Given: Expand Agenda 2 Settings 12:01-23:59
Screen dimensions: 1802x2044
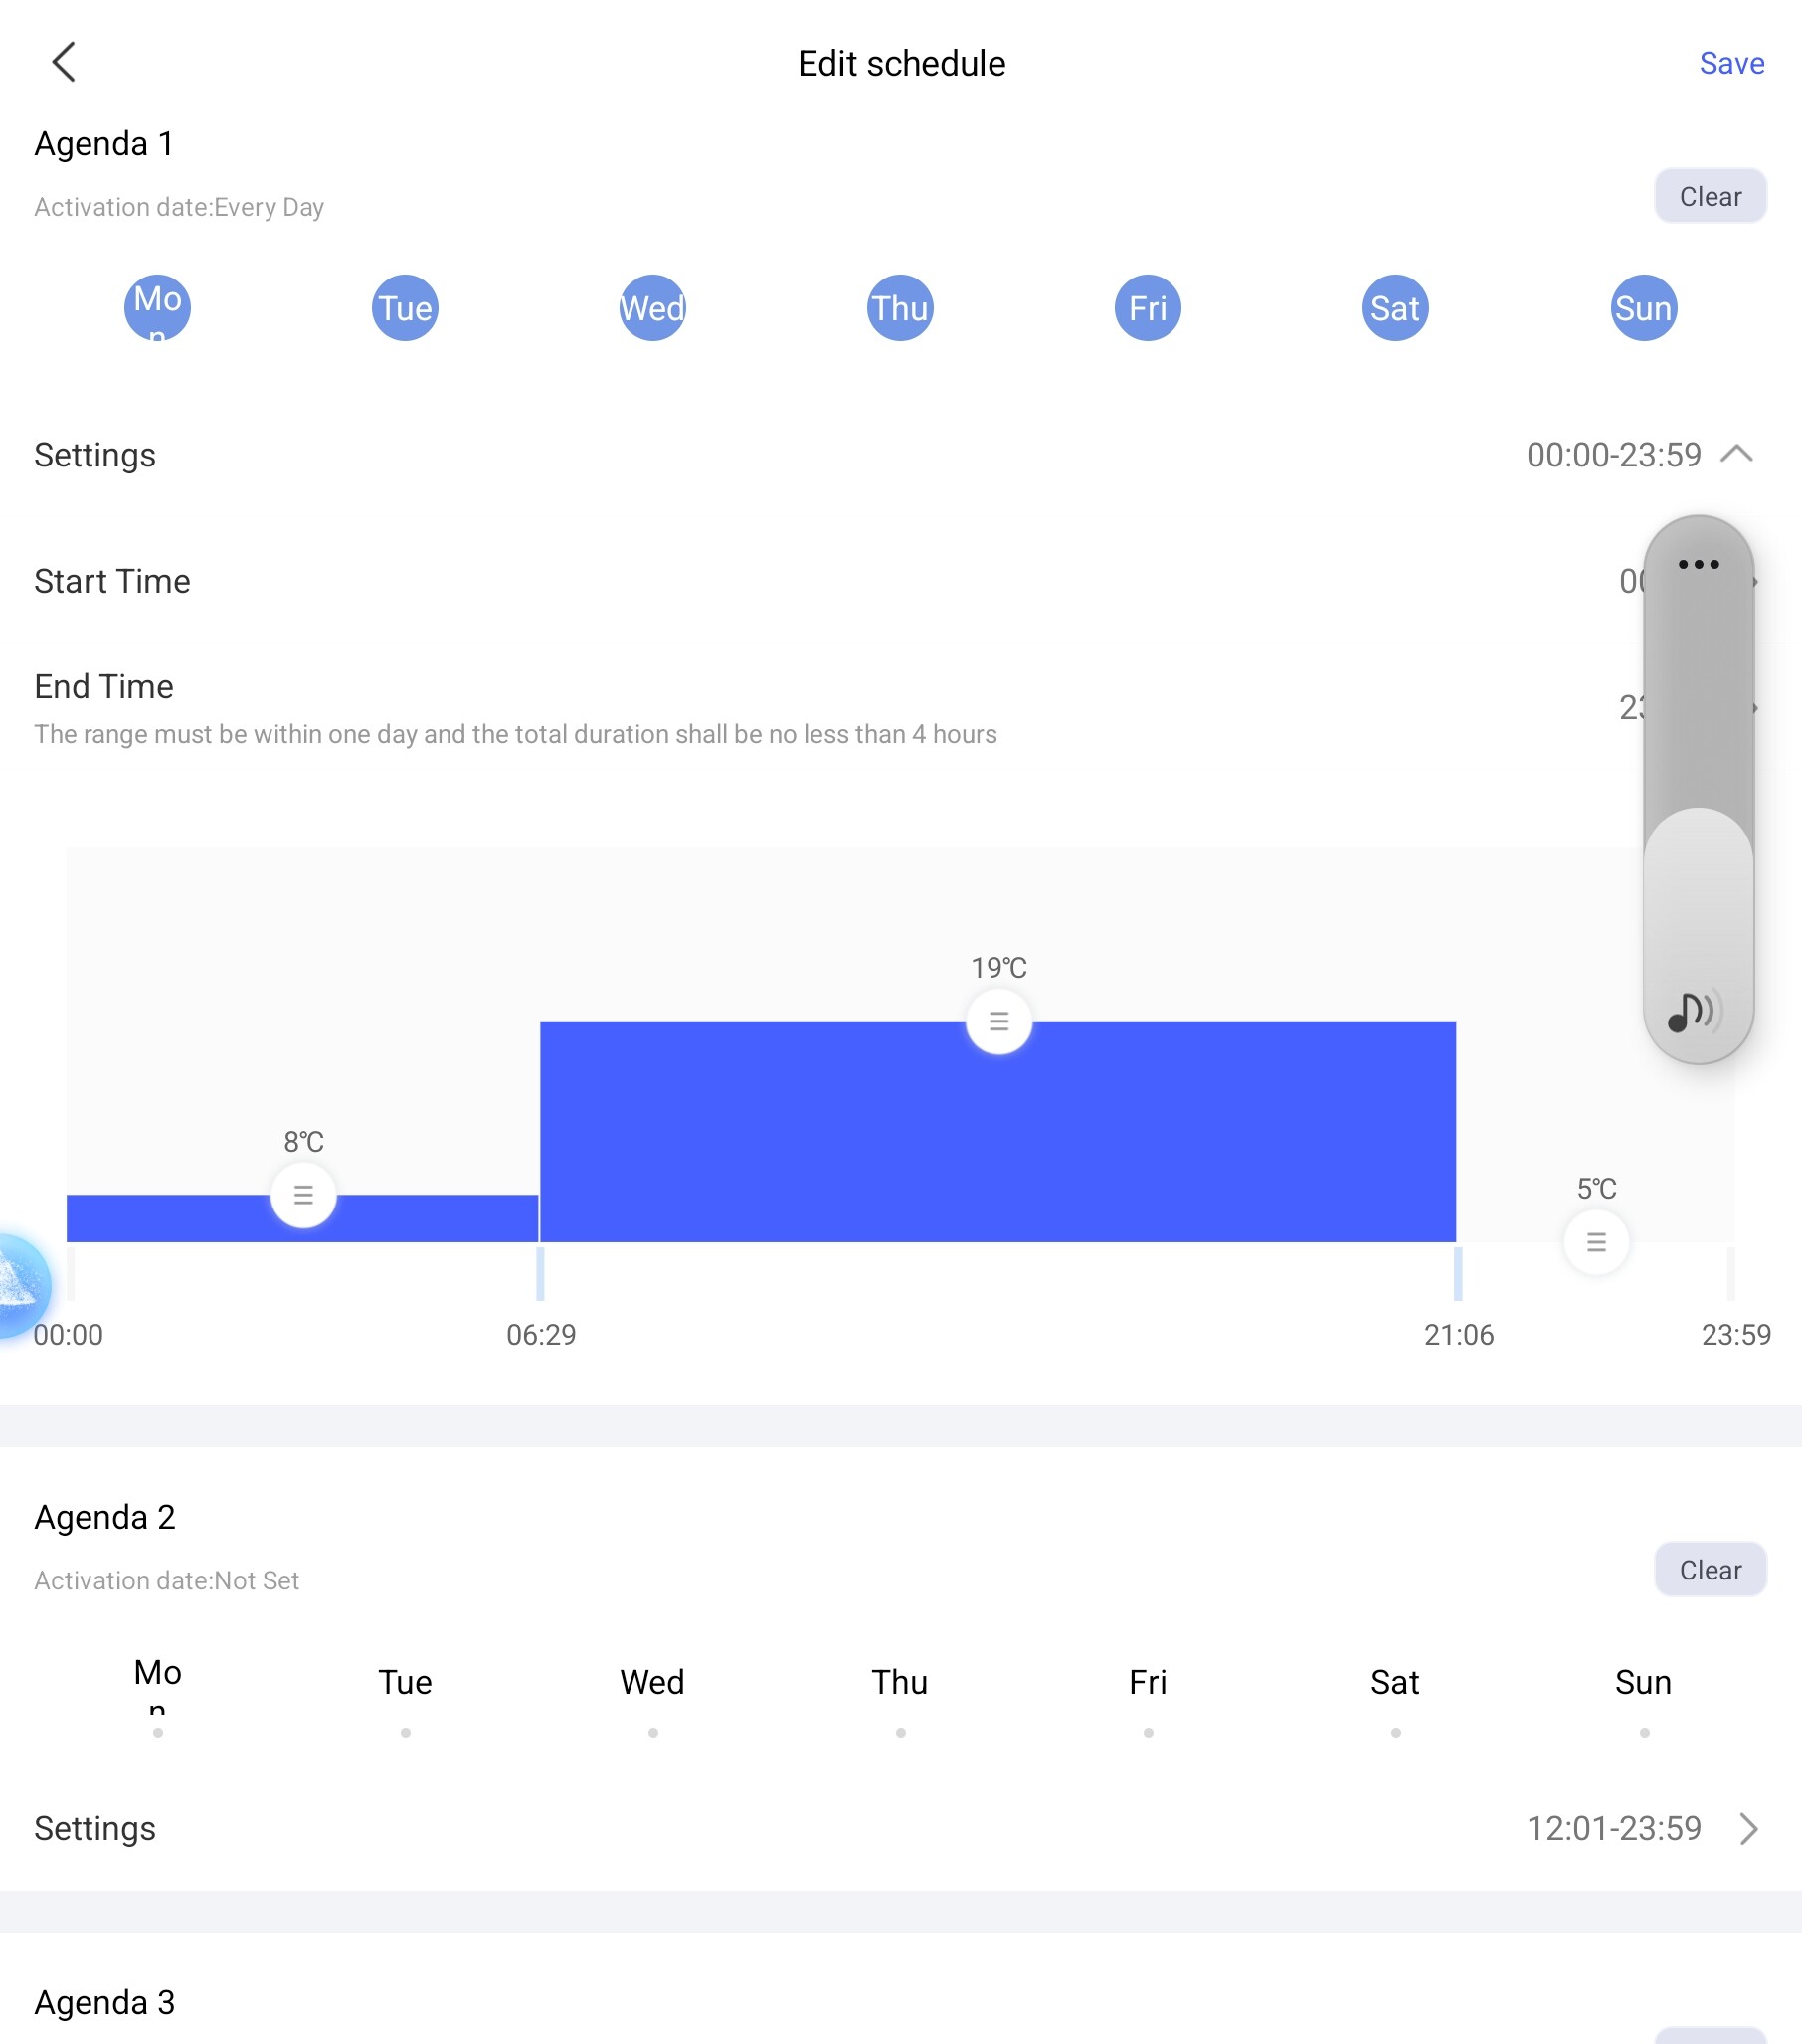Looking at the screenshot, I should 1747,1829.
